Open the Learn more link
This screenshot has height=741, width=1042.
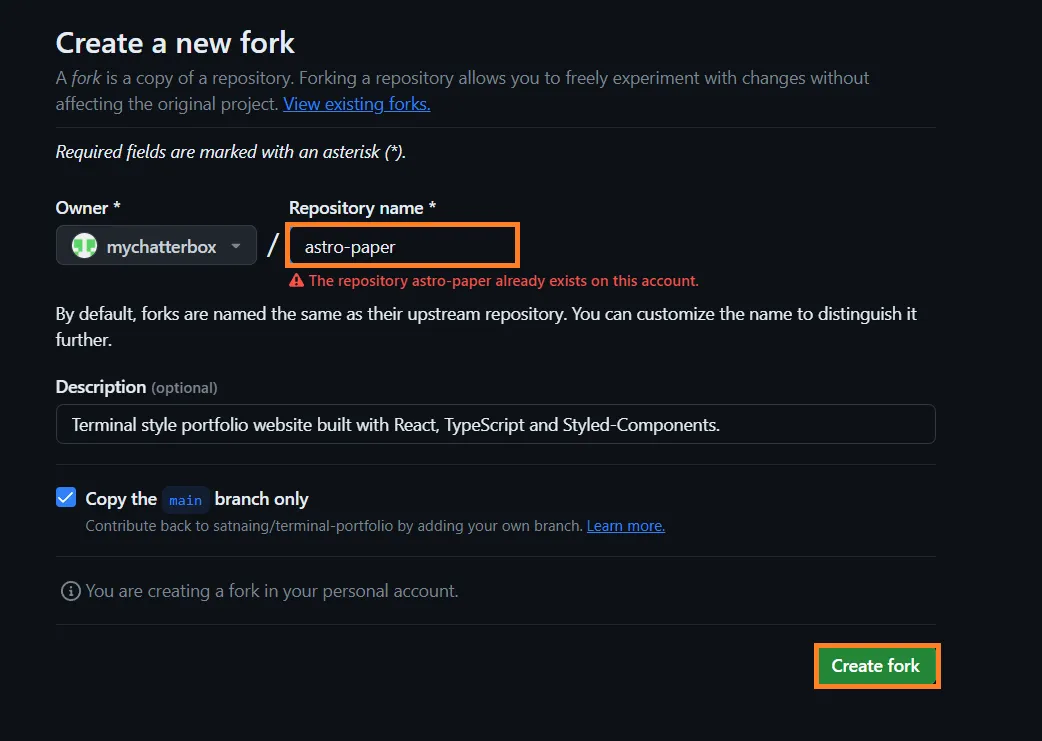pyautogui.click(x=625, y=525)
